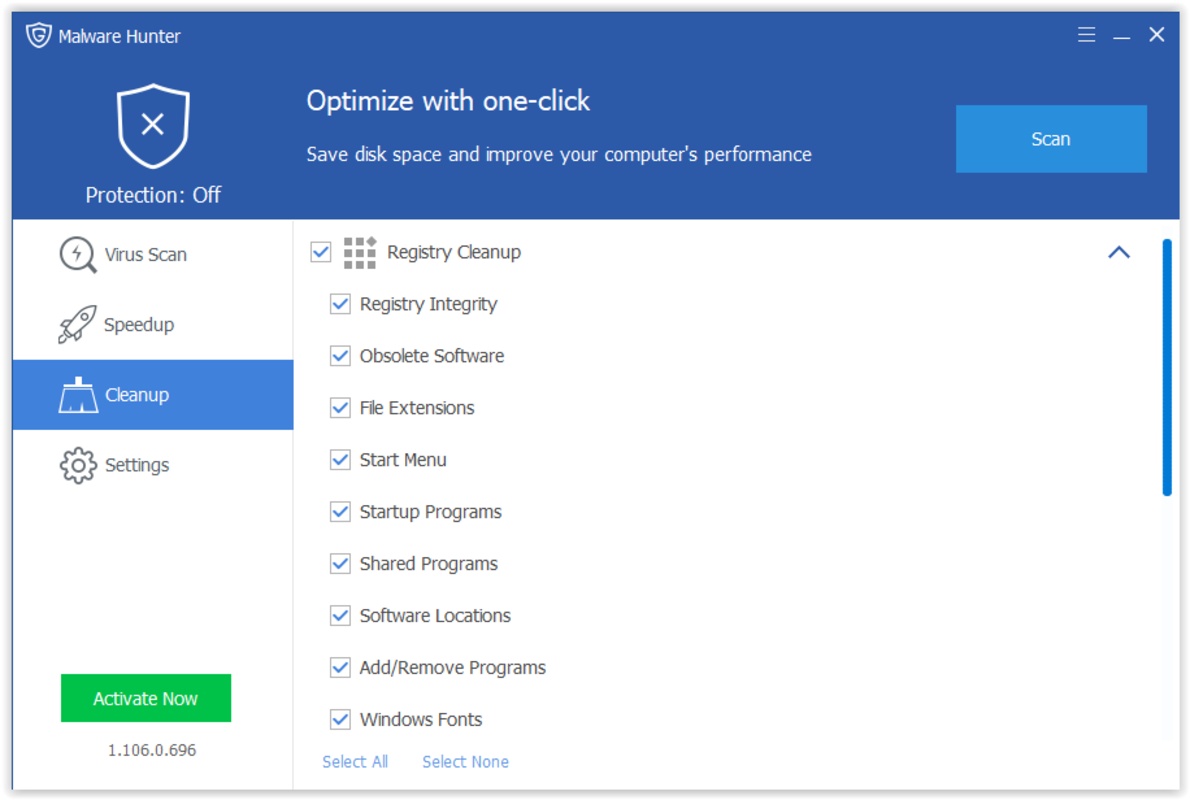Click the Software Locations label
Screen dimensions: 1190x800
coord(435,616)
